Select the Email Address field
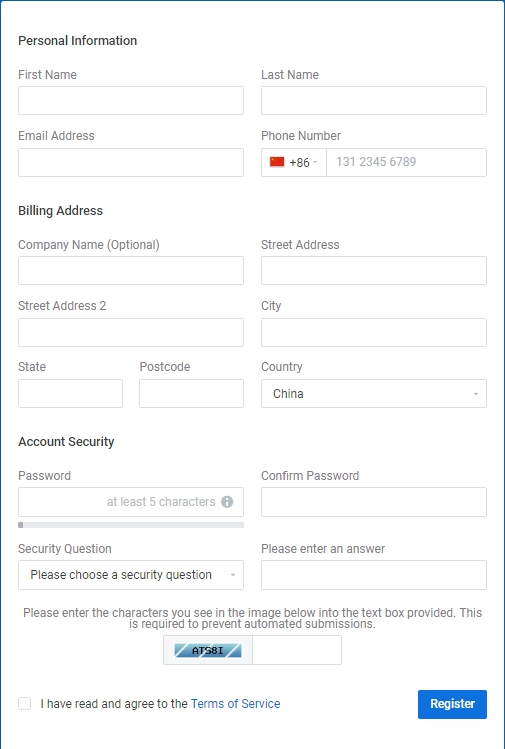This screenshot has width=505, height=749. pos(131,162)
